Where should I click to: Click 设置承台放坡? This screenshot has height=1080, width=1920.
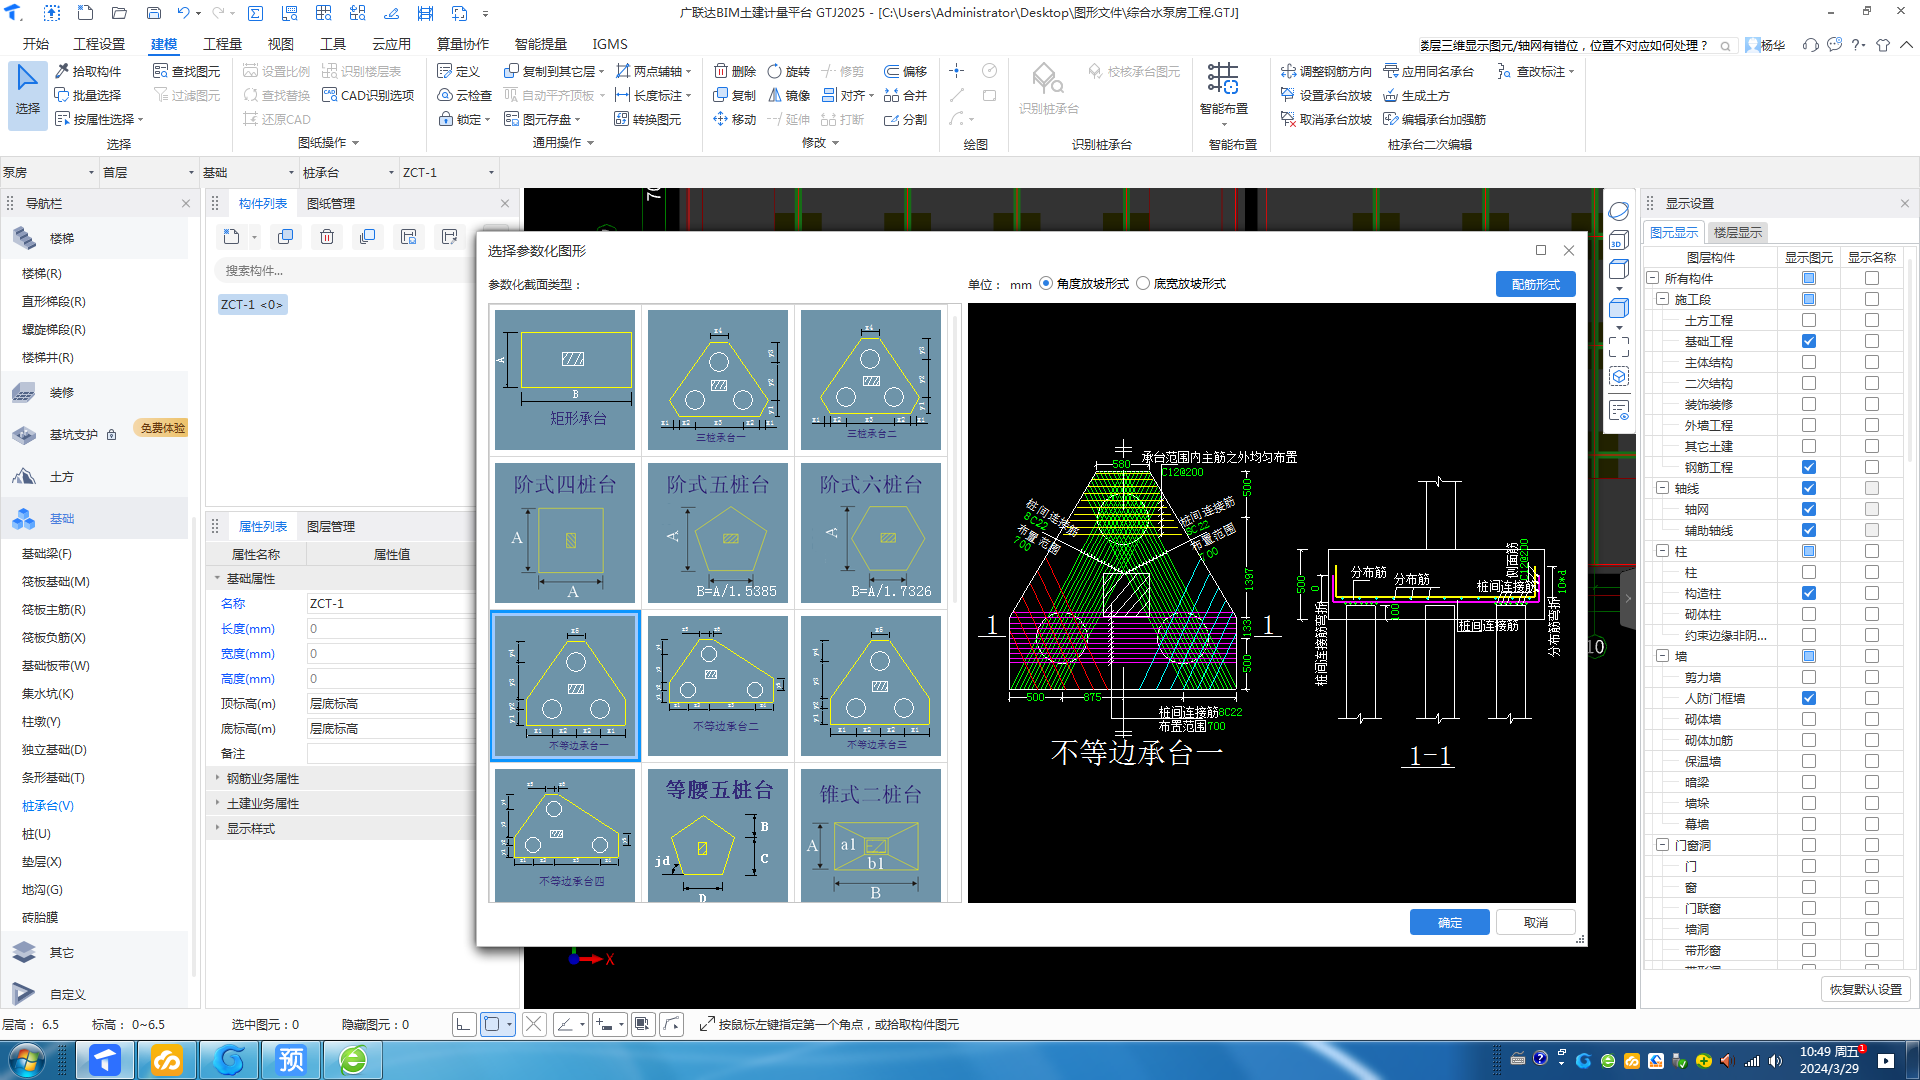(1326, 95)
